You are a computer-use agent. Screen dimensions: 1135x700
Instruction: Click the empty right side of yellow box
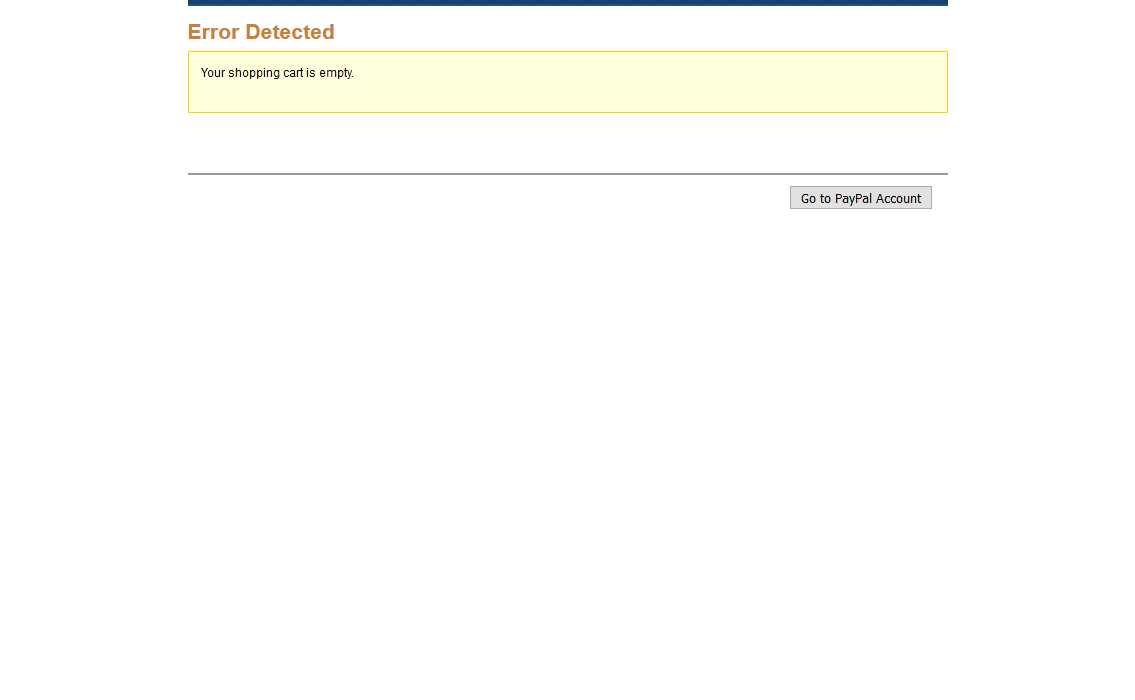800,82
